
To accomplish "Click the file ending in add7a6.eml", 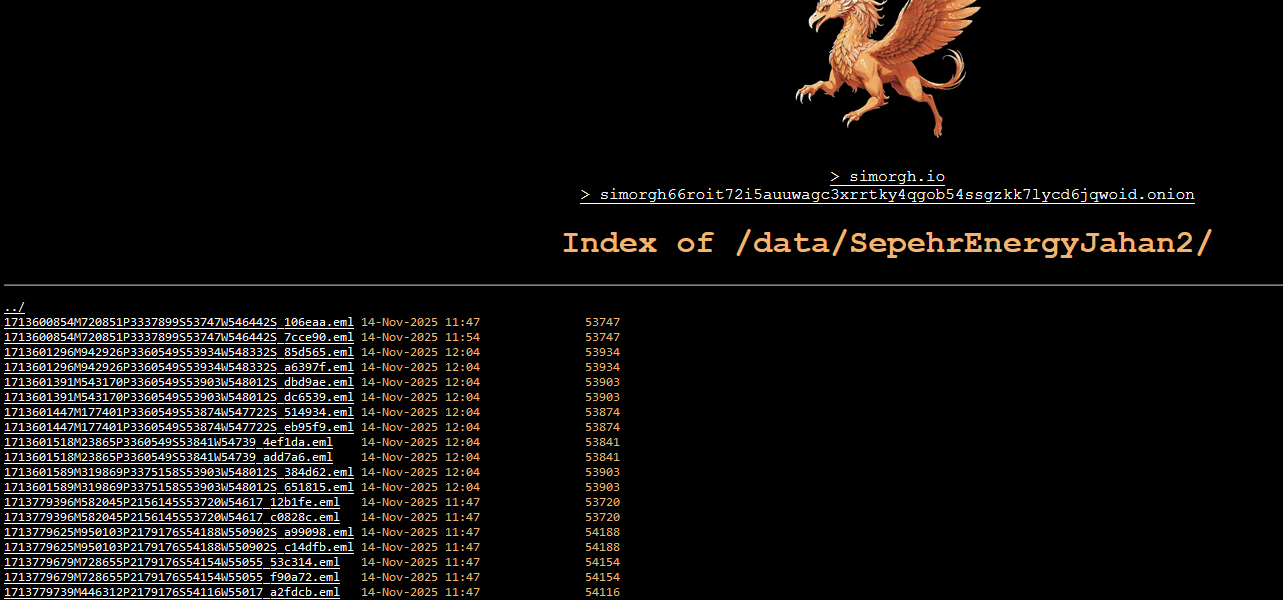I will pyautogui.click(x=168, y=457).
